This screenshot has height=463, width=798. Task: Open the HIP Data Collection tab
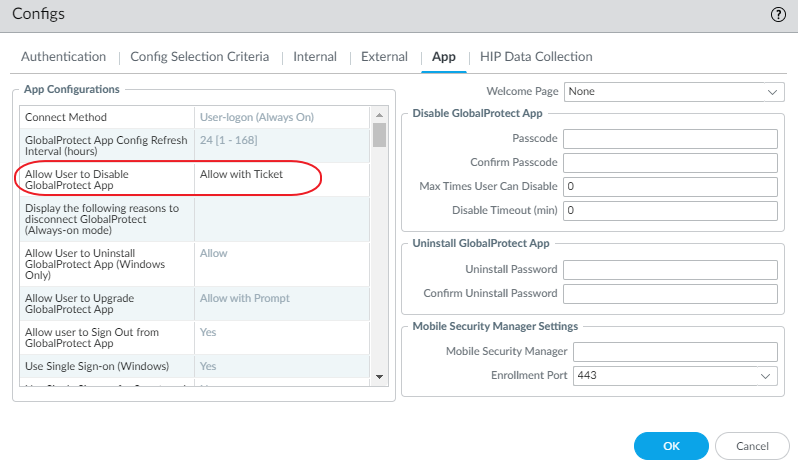pos(536,57)
